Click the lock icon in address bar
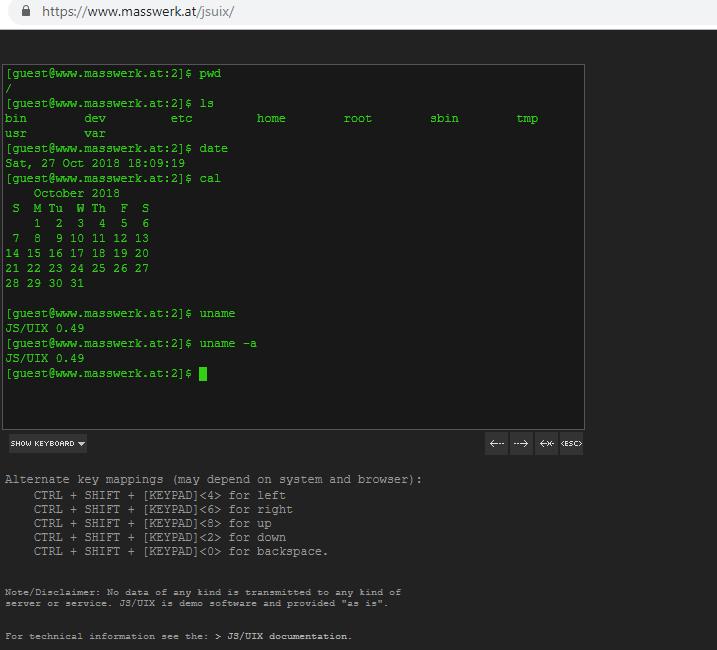Viewport: 717px width, 650px height. 26,11
